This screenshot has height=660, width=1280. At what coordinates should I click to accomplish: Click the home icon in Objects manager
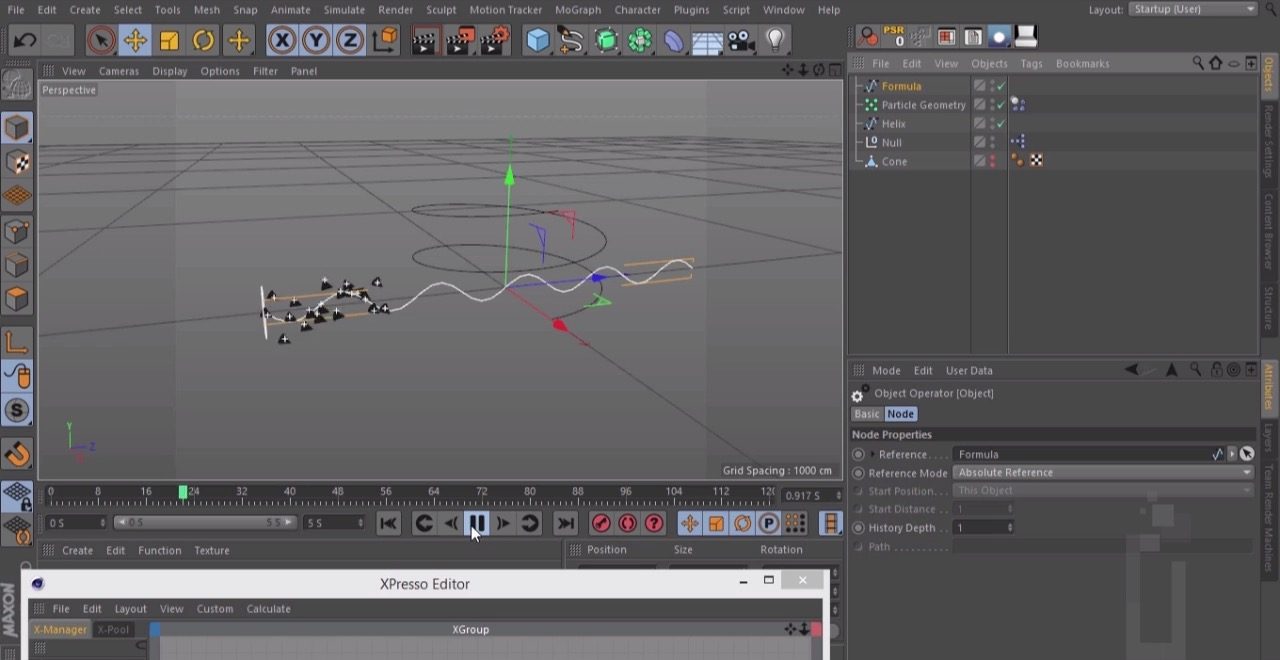pyautogui.click(x=1216, y=63)
